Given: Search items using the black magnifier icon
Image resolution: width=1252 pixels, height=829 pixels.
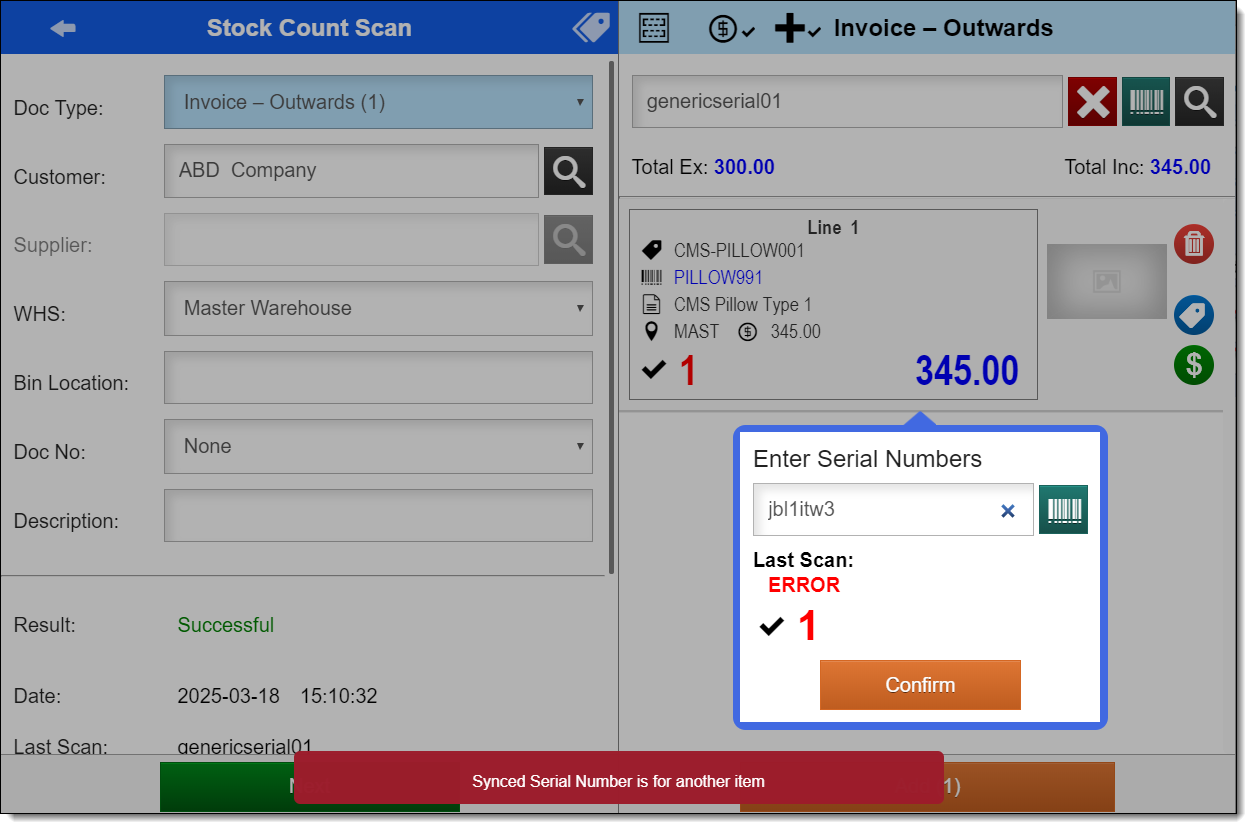Looking at the screenshot, I should tap(1199, 101).
